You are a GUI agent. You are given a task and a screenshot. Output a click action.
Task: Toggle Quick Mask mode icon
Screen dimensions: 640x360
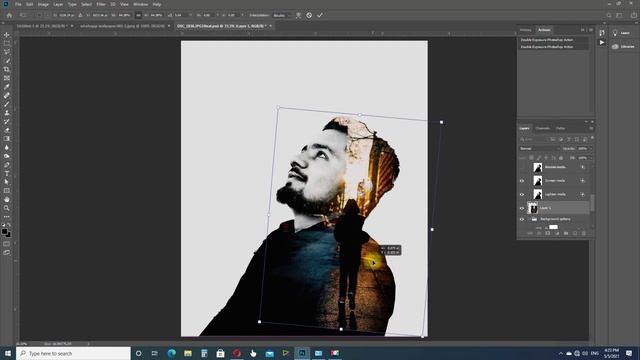coord(7,244)
